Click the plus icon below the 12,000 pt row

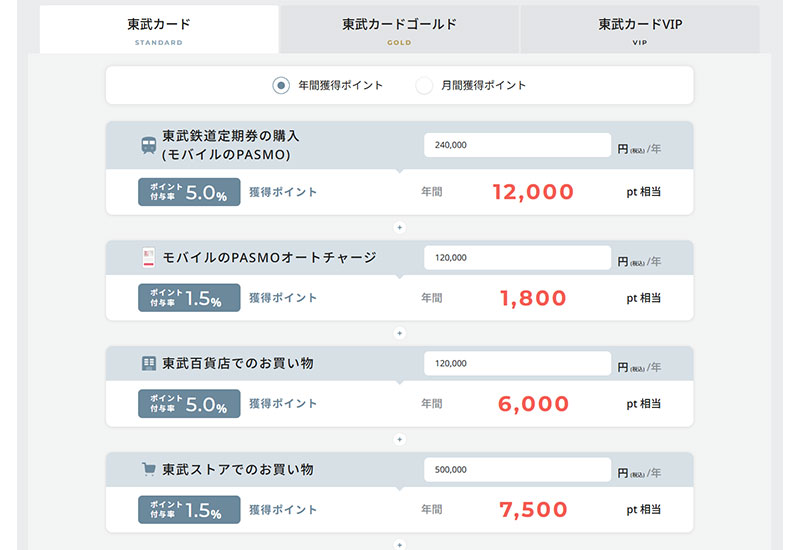coord(399,227)
